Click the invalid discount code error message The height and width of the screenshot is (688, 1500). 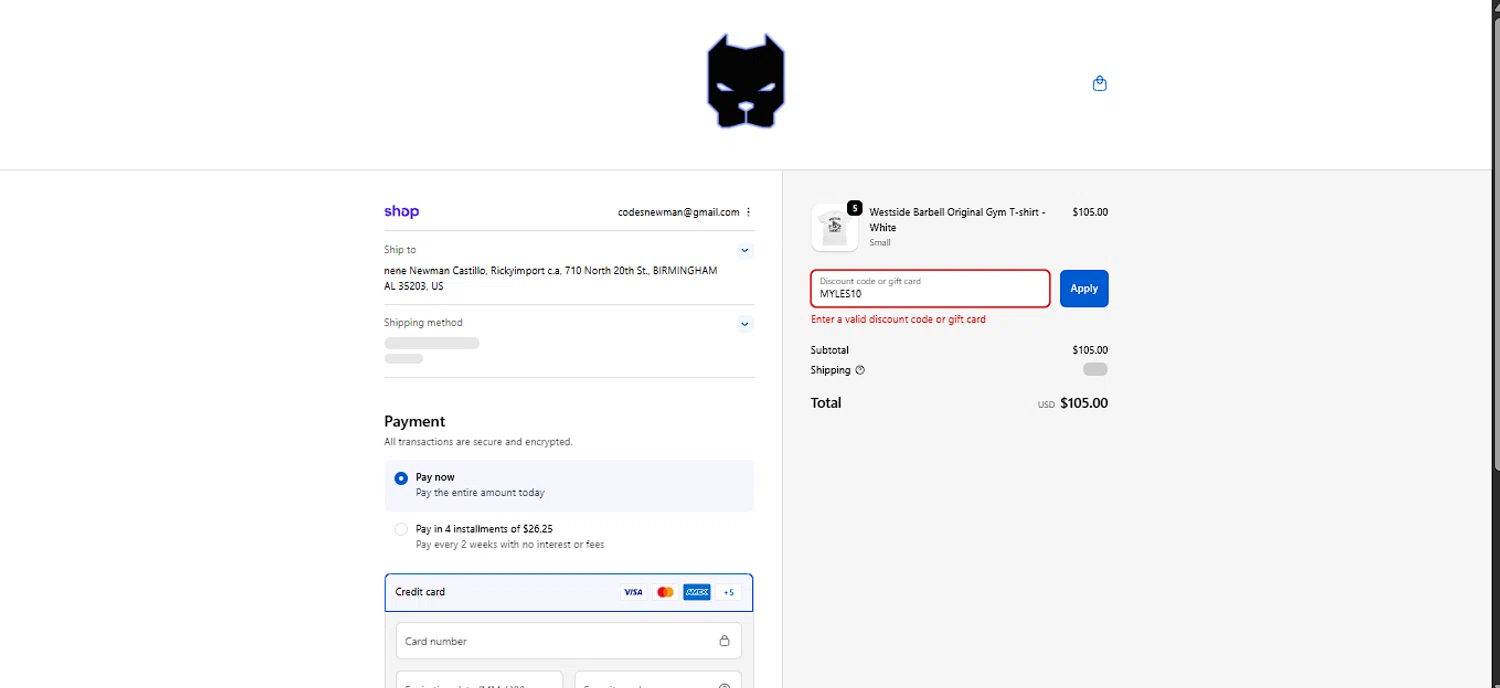pos(898,320)
